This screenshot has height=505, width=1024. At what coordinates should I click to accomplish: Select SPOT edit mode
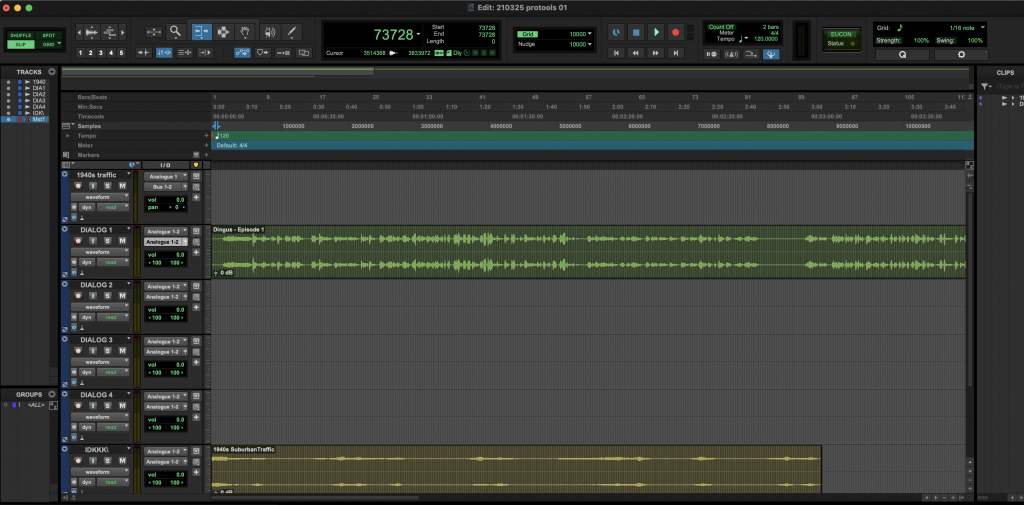pos(48,35)
